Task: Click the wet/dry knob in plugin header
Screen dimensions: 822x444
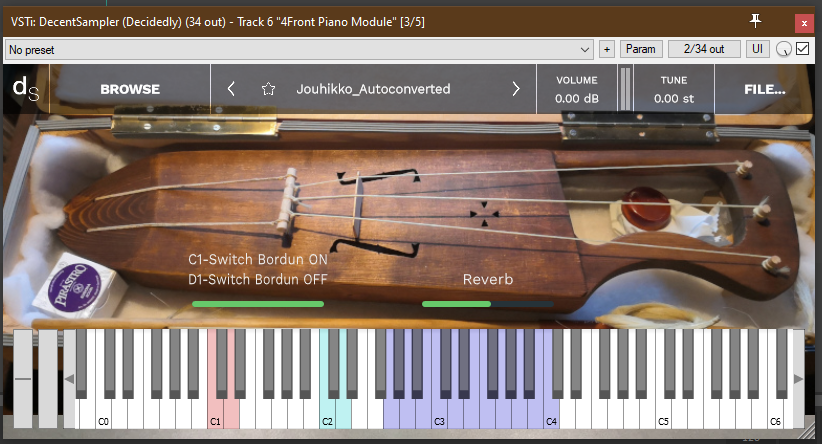Action: pyautogui.click(x=784, y=49)
